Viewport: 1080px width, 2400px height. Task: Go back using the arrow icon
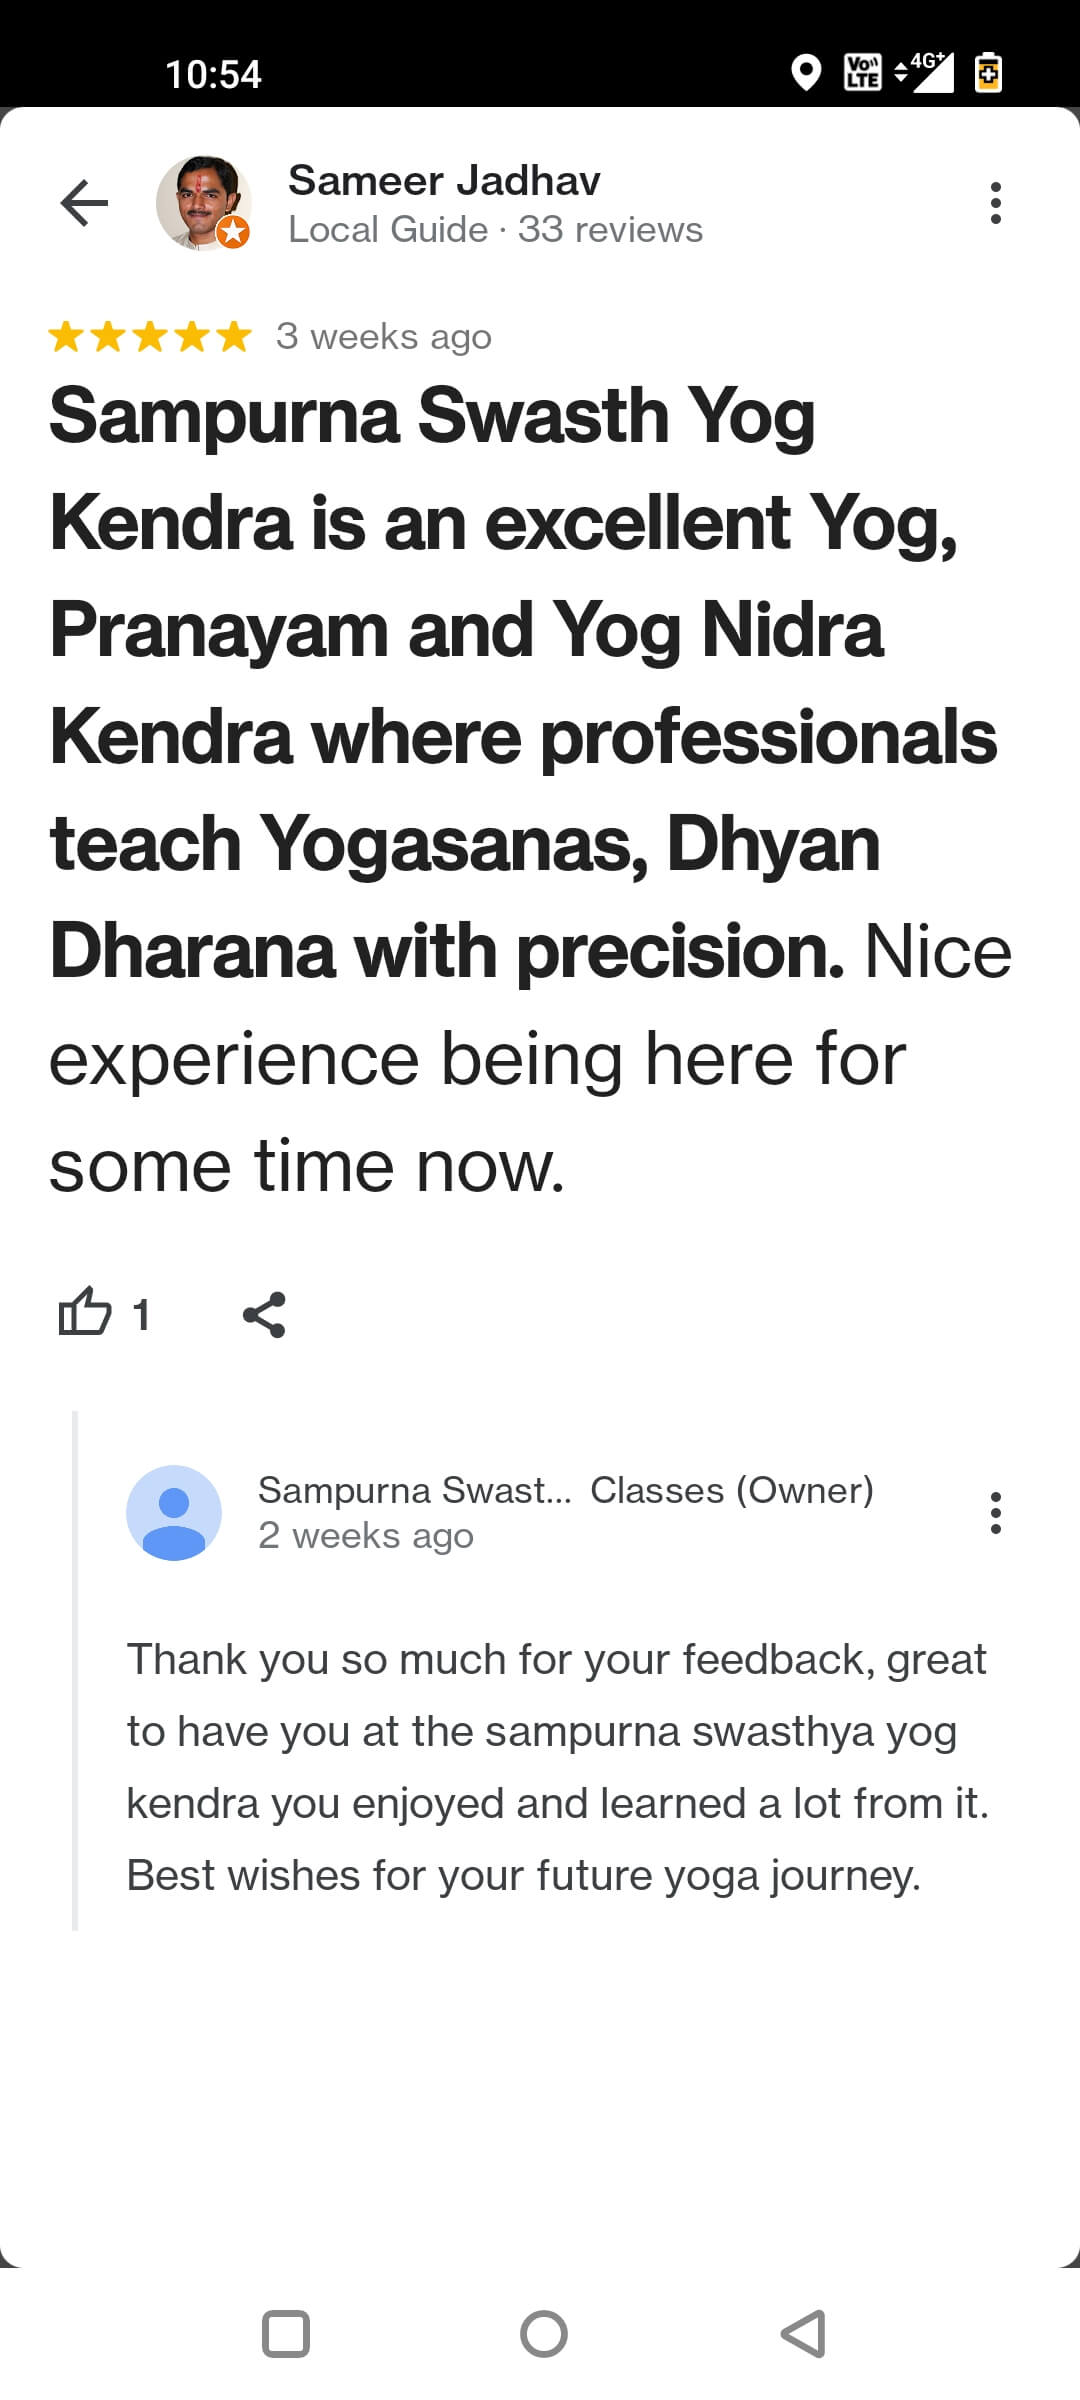coord(84,204)
